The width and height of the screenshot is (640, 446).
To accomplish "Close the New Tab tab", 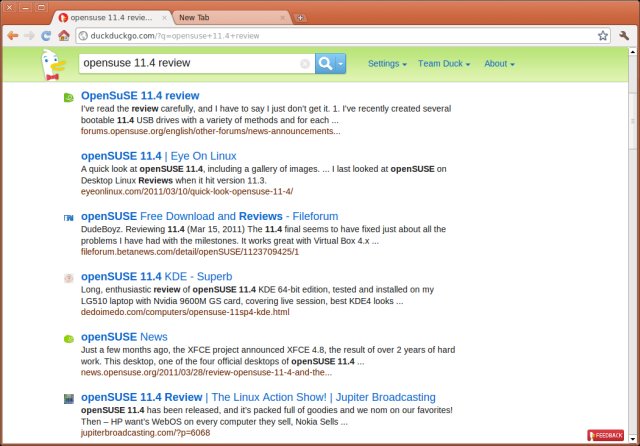I will [x=283, y=18].
